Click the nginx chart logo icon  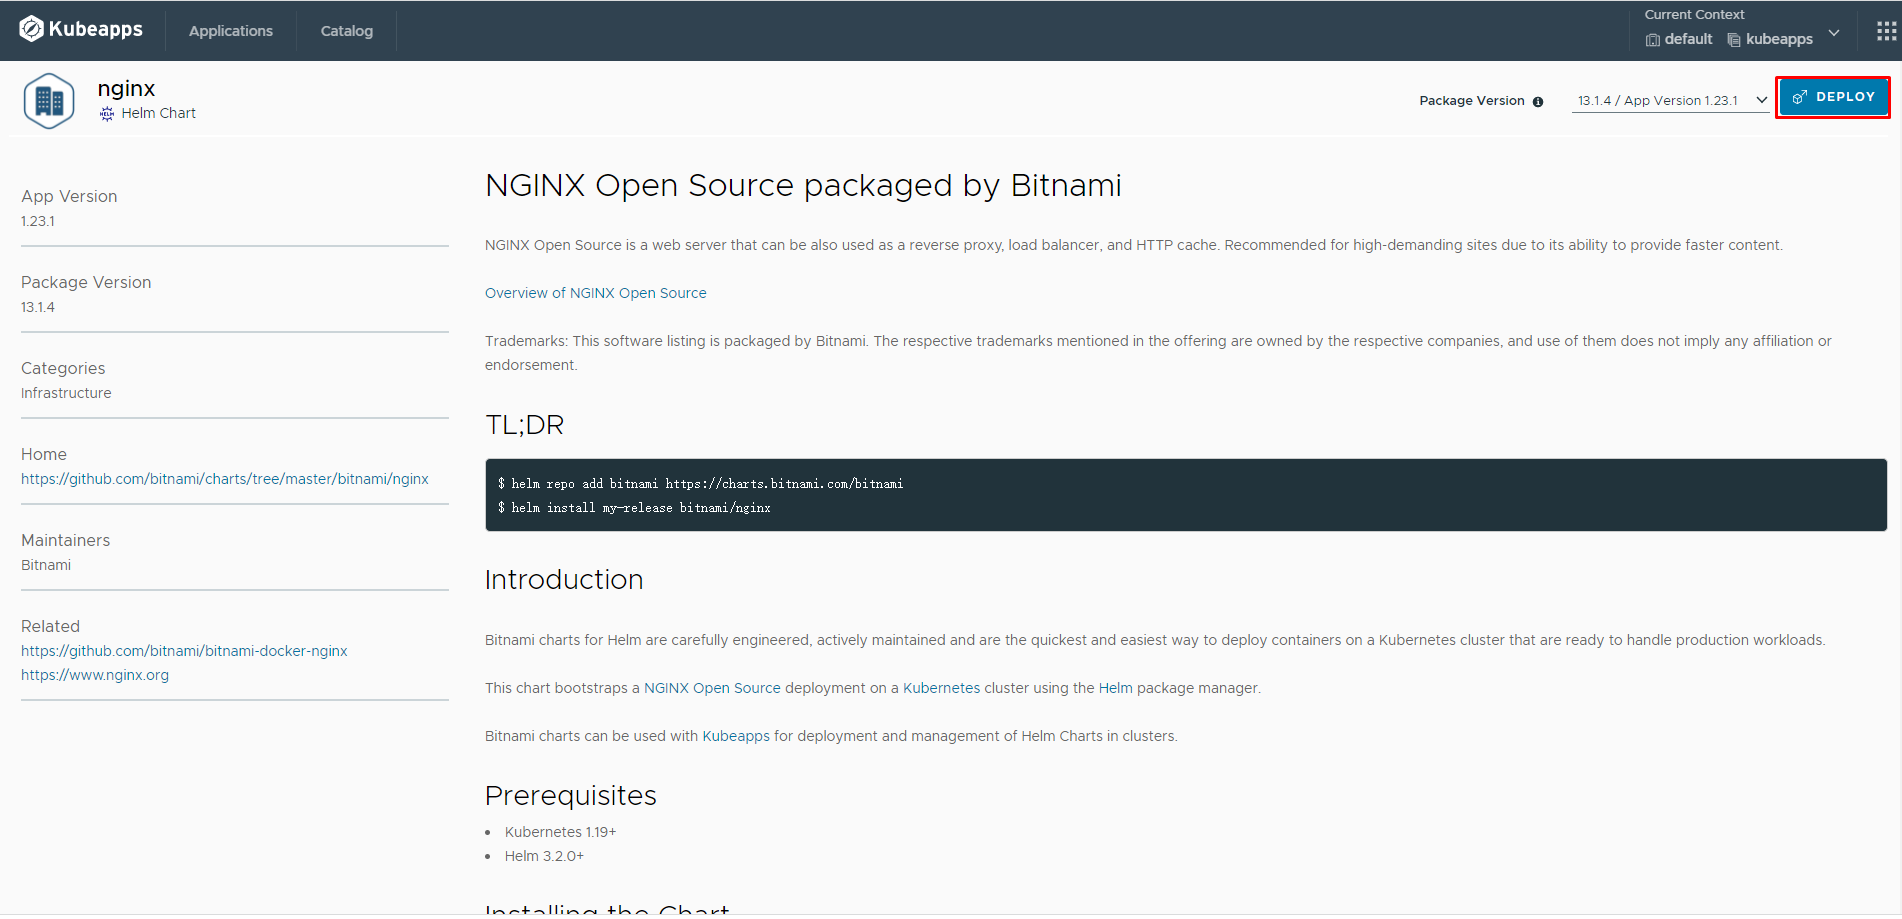[x=49, y=101]
